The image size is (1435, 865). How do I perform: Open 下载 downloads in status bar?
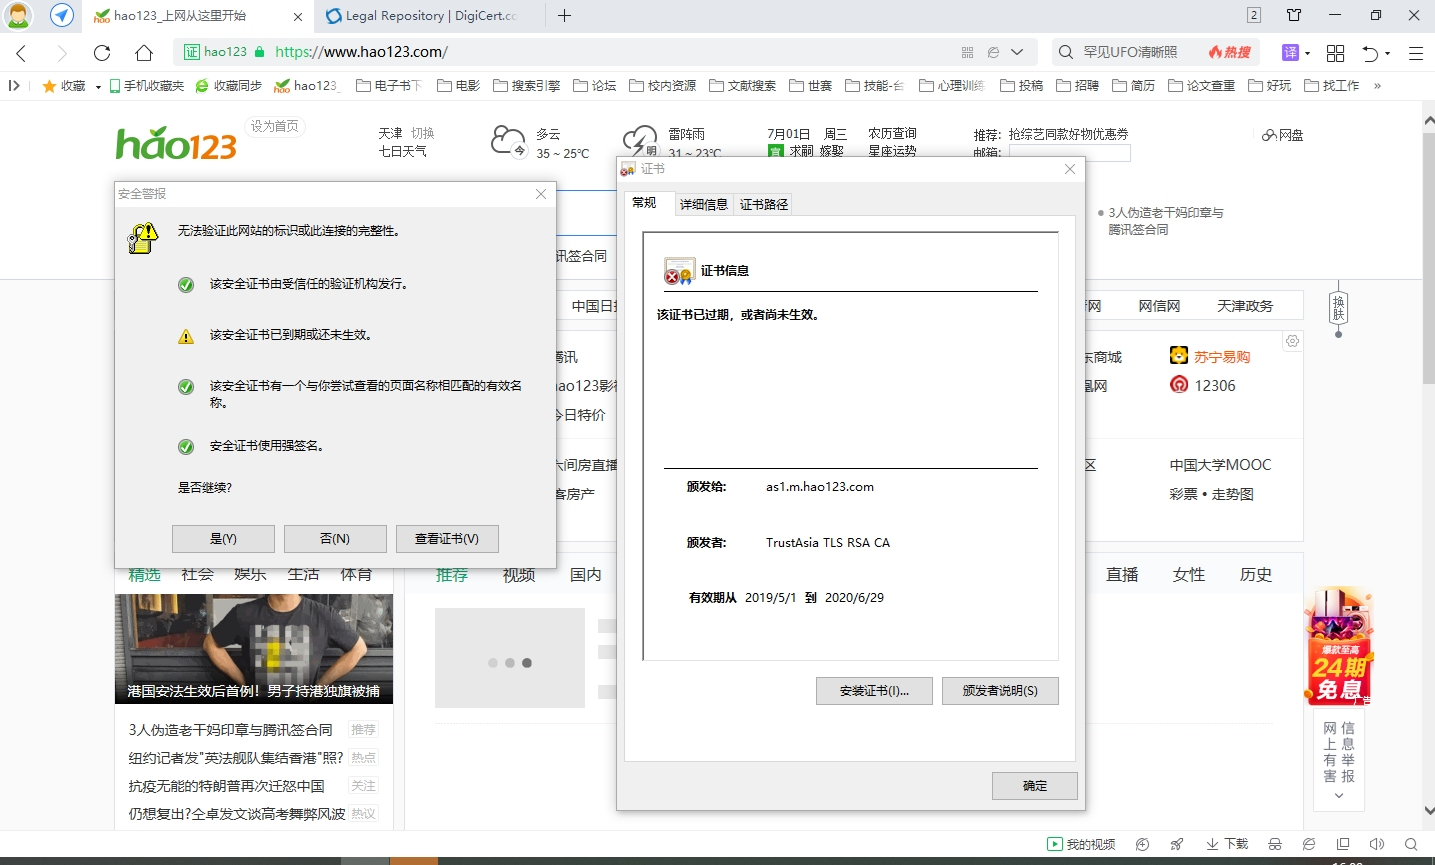point(1227,844)
